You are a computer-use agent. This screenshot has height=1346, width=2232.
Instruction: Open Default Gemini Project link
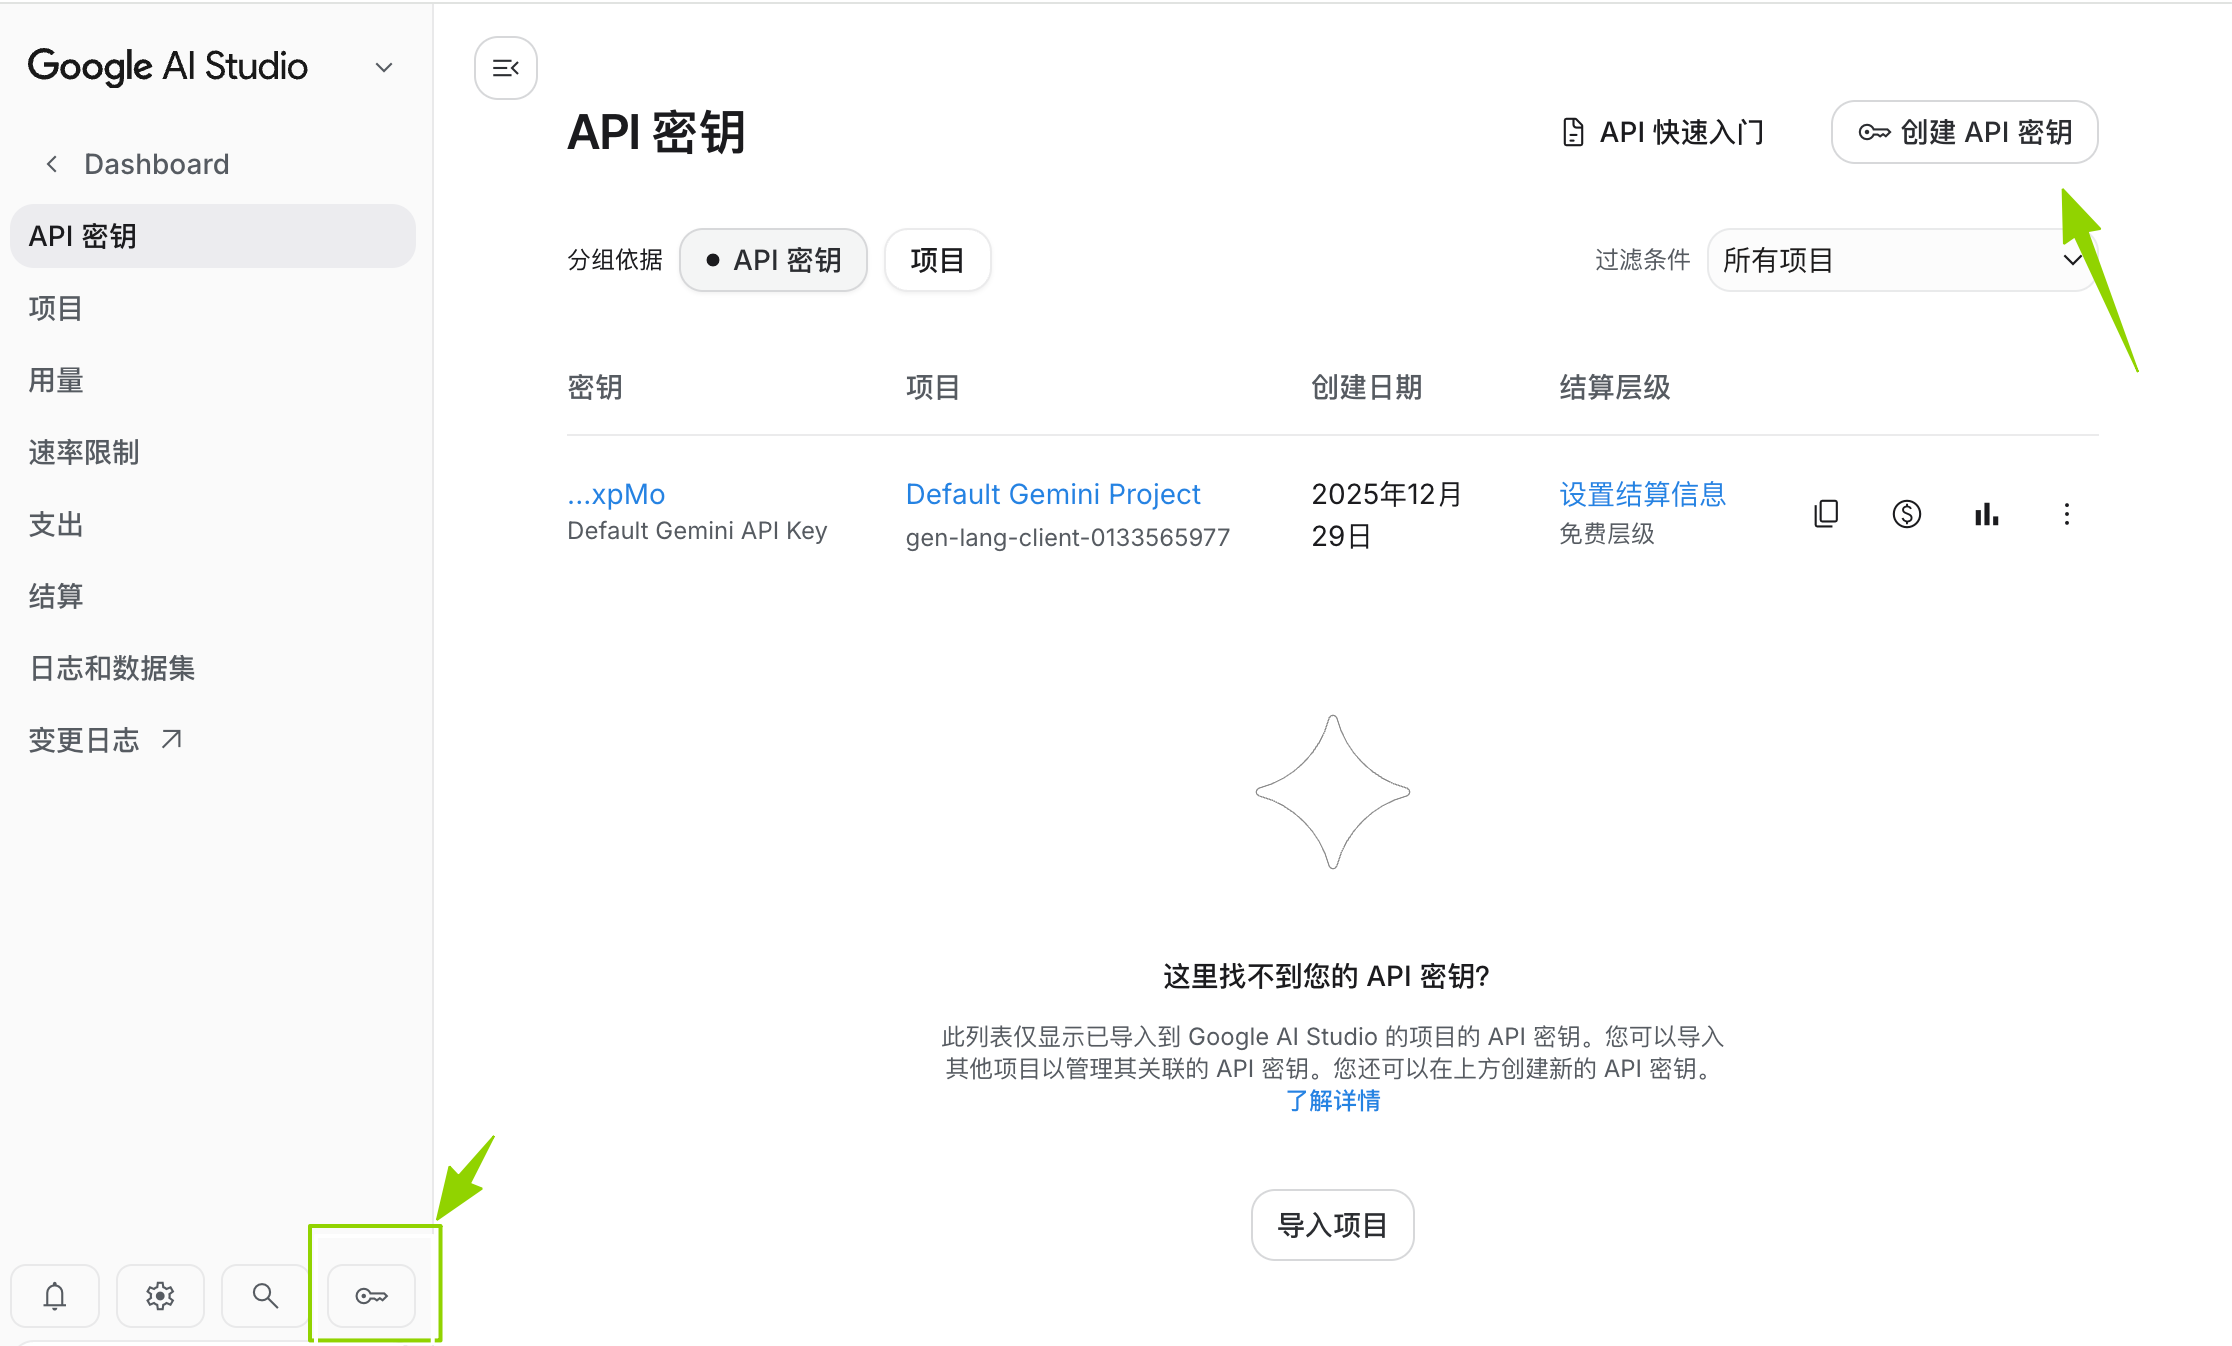pos(1053,494)
